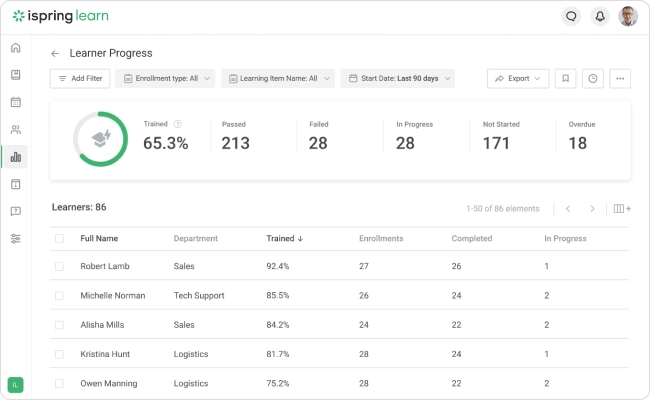Open the add columns icon
Screen dimensions: 650x400
(622, 208)
